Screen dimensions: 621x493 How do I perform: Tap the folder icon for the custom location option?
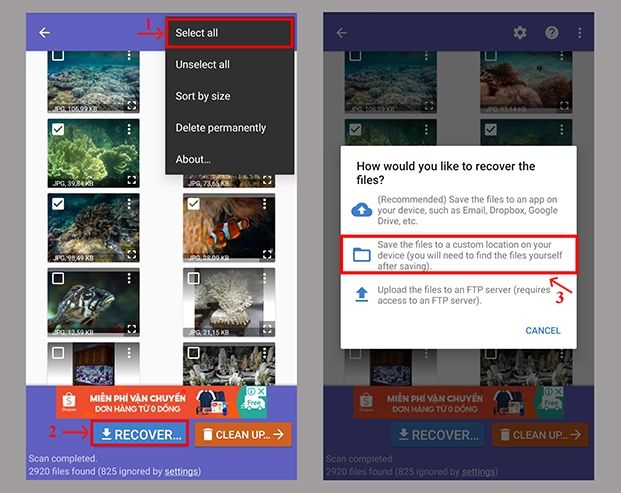(x=362, y=255)
